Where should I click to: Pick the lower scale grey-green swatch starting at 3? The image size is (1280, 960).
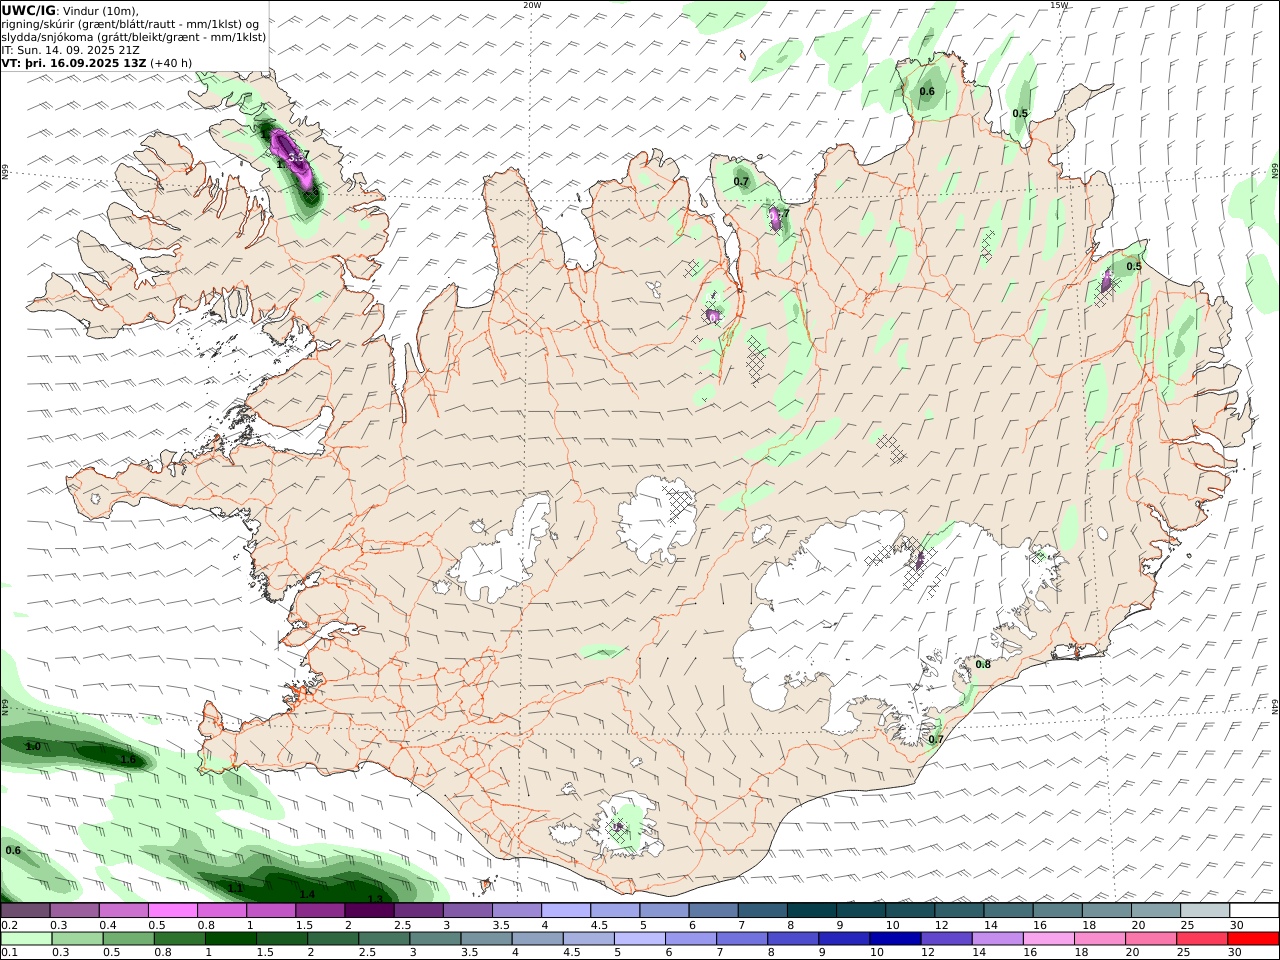435,939
